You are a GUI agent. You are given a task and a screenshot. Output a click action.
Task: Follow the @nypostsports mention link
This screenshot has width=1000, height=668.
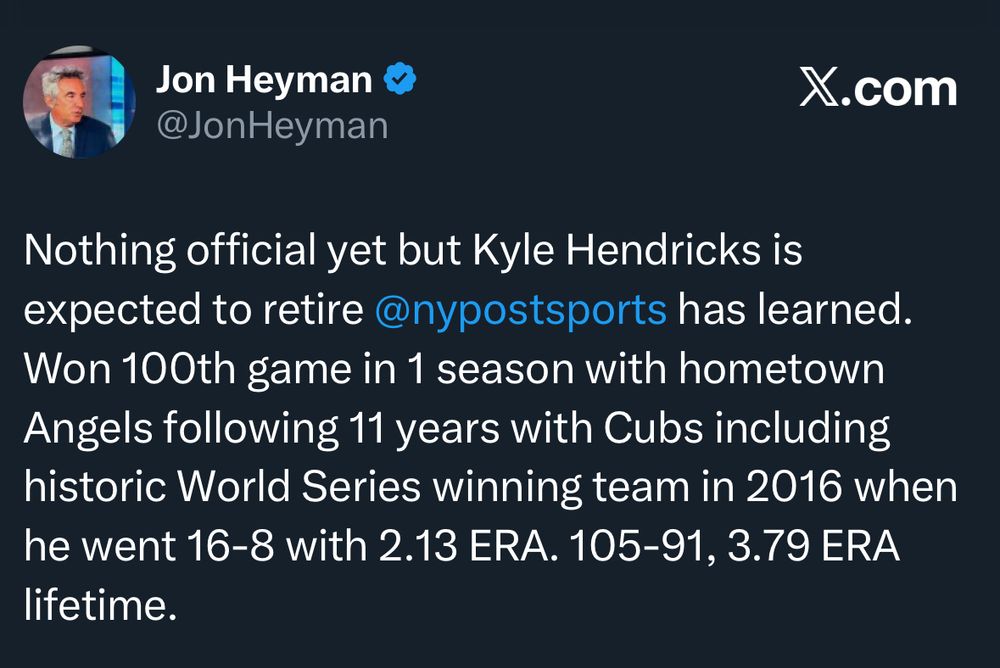point(520,310)
